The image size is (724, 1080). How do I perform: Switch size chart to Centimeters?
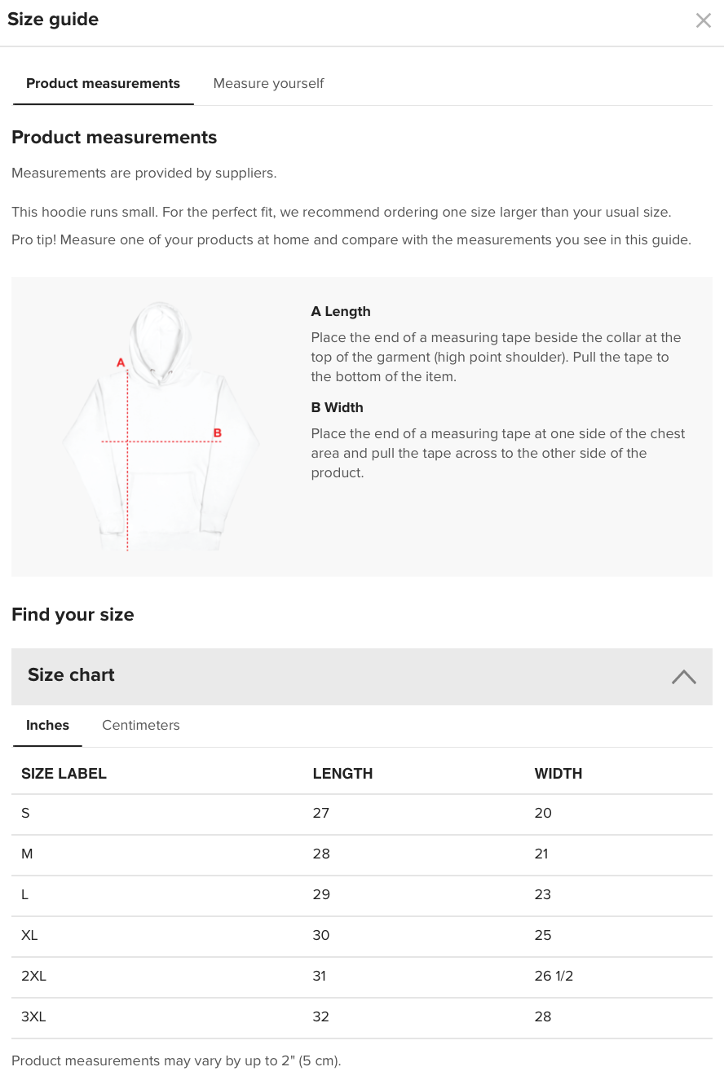(x=141, y=725)
